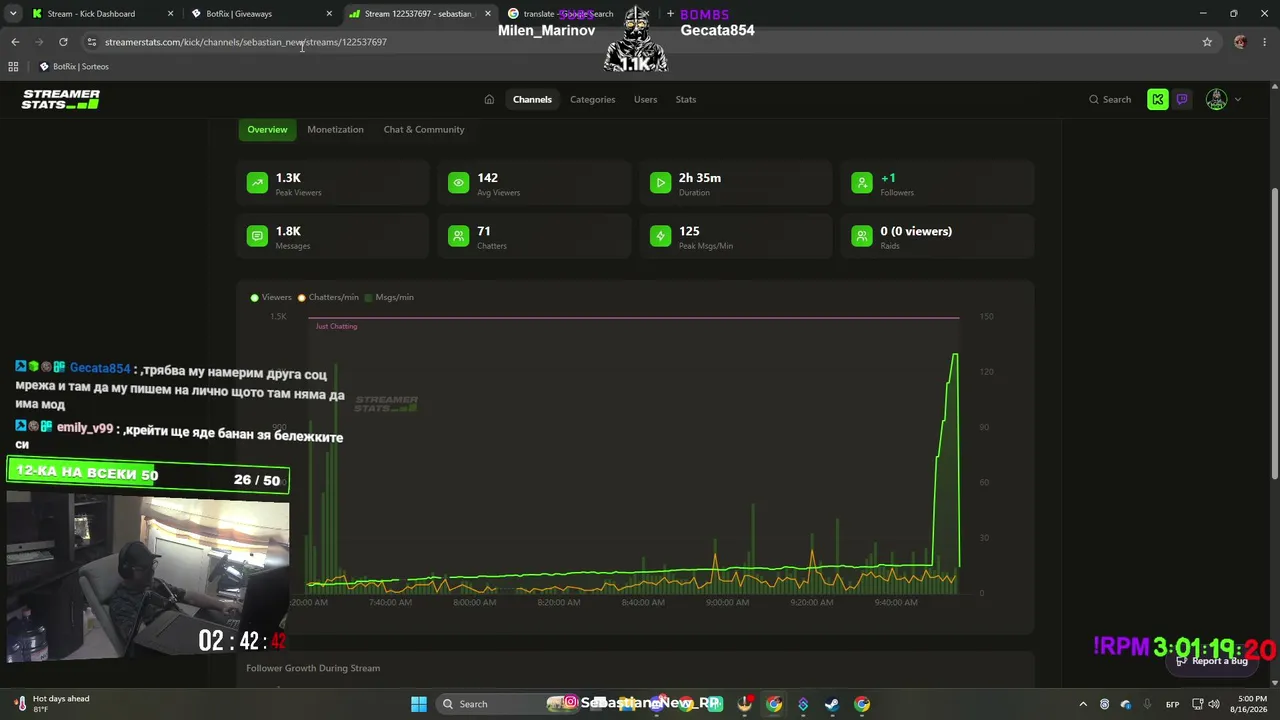1280x720 pixels.
Task: Click the Messages chat bubble icon
Action: (x=258, y=236)
